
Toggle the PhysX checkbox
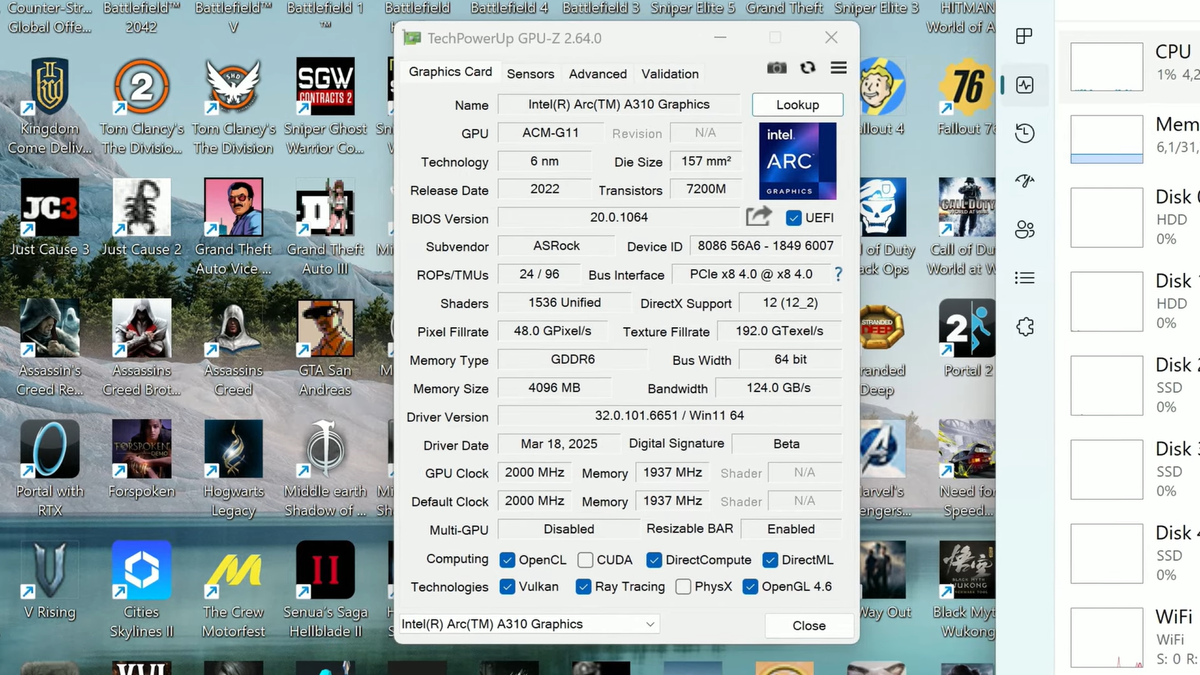(683, 587)
